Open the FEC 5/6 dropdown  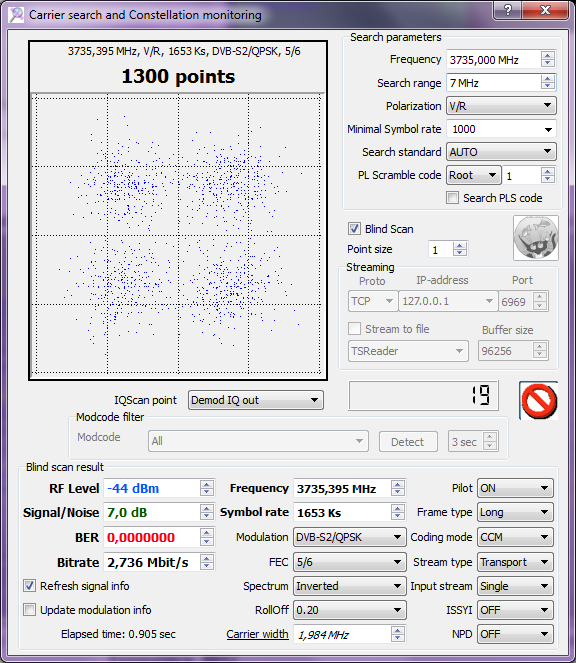pos(350,562)
